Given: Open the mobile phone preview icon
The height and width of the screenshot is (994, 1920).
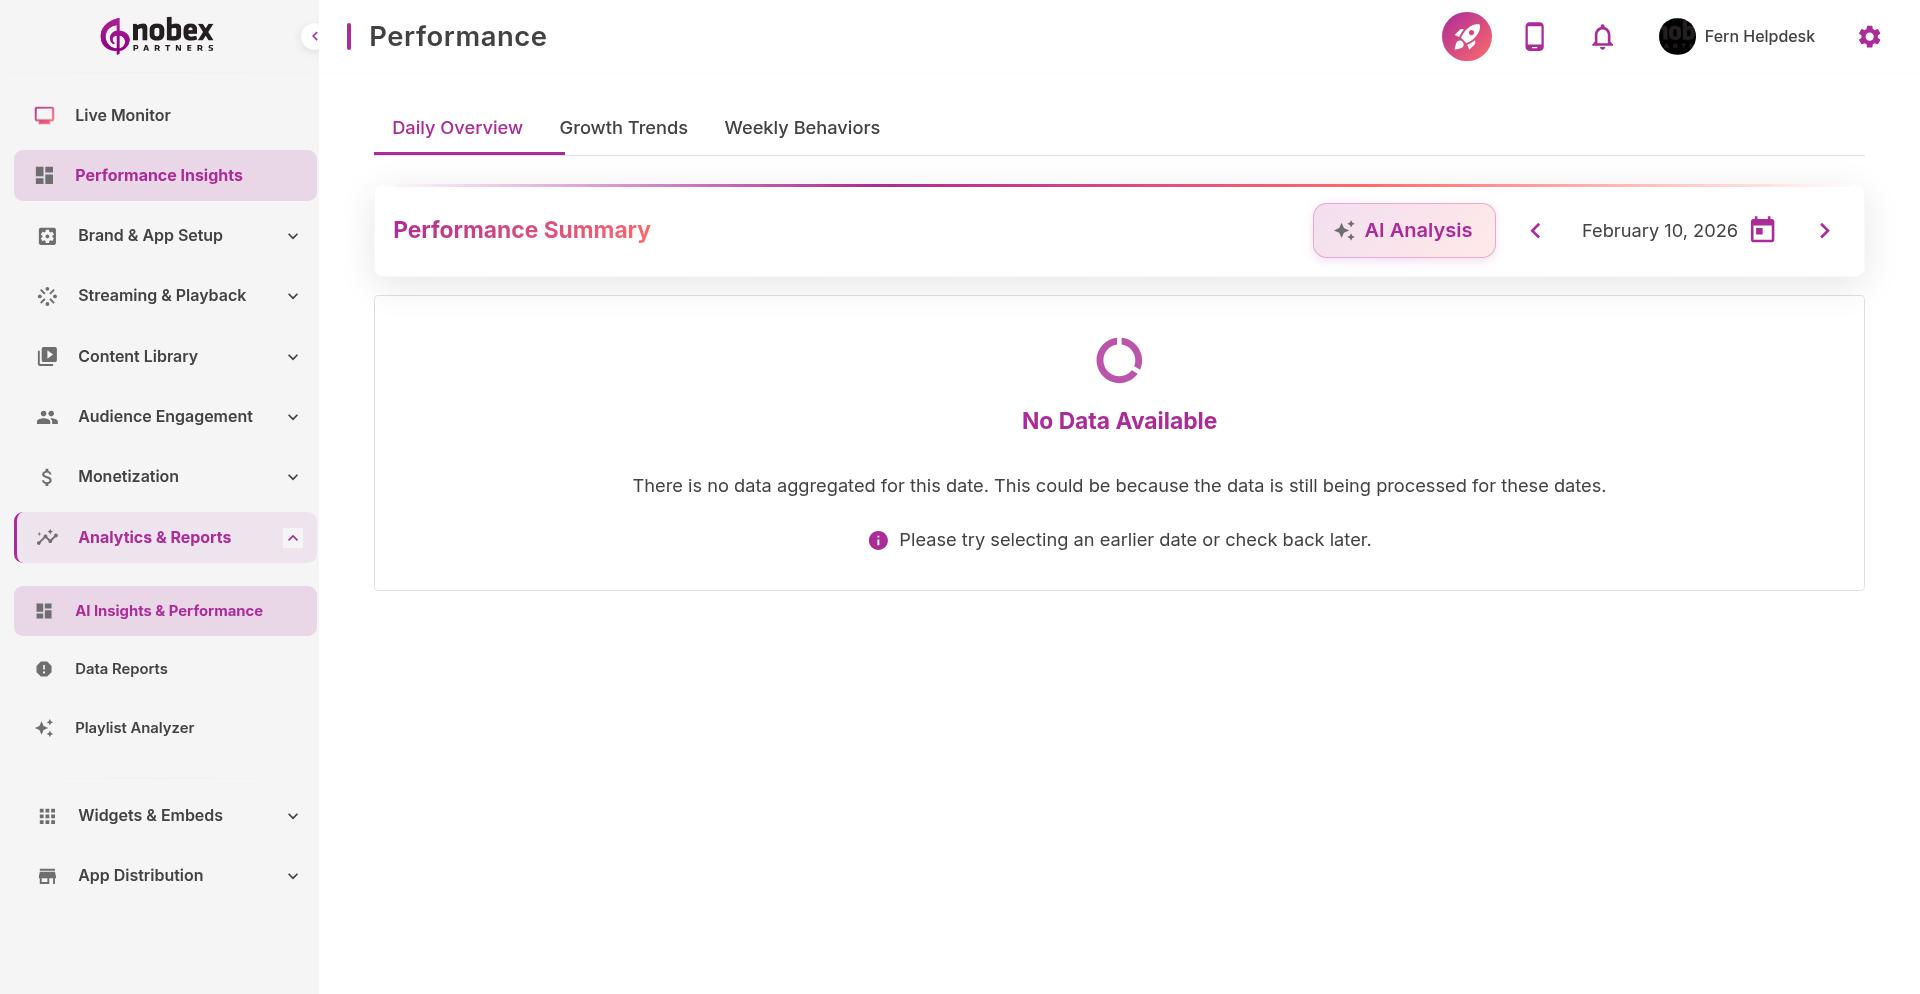Looking at the screenshot, I should coord(1534,37).
